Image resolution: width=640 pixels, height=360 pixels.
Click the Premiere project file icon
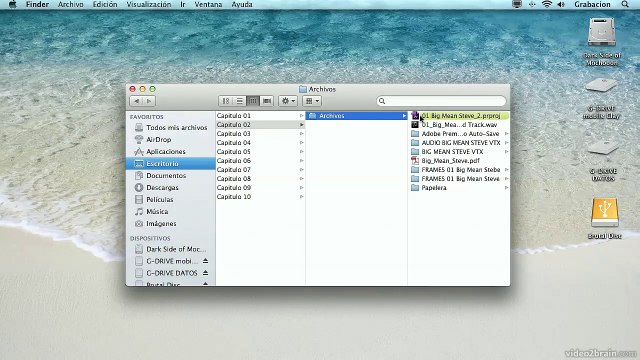(415, 116)
